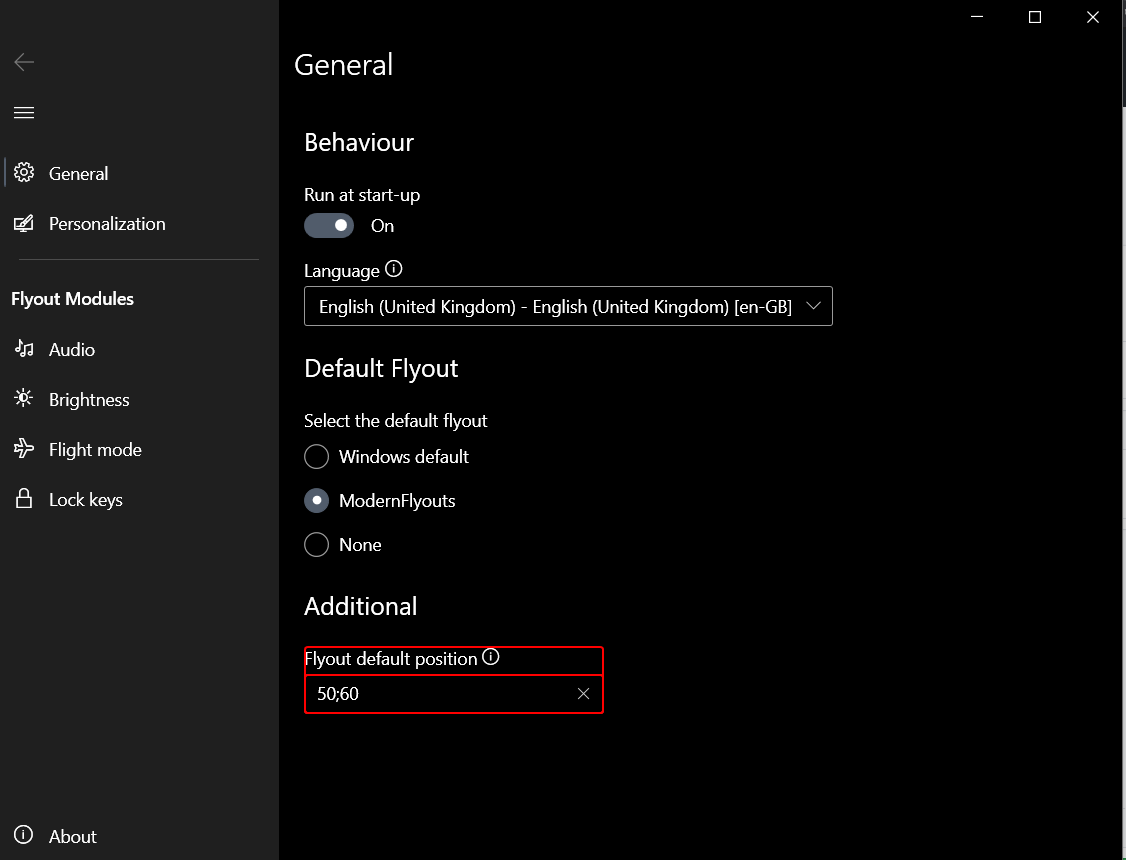Click the On label beside the switch
The width and height of the screenshot is (1126, 860).
382,225
